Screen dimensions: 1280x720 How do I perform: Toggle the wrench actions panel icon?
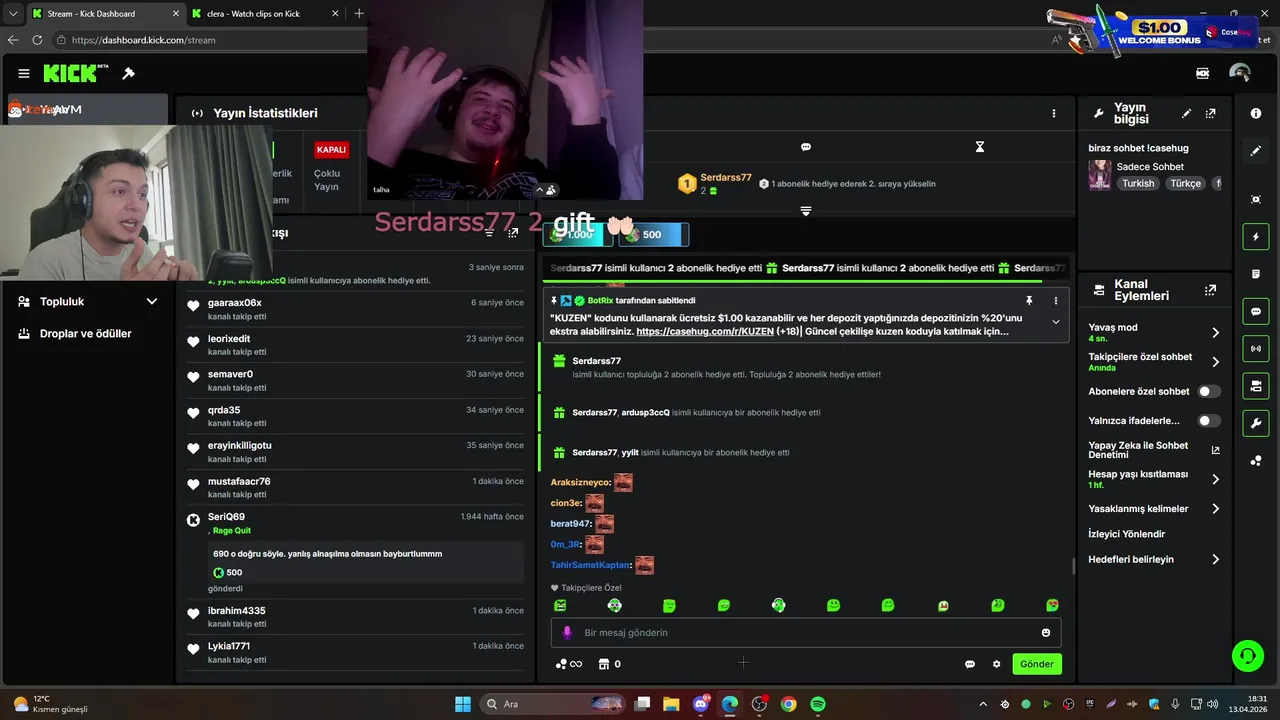click(1256, 423)
